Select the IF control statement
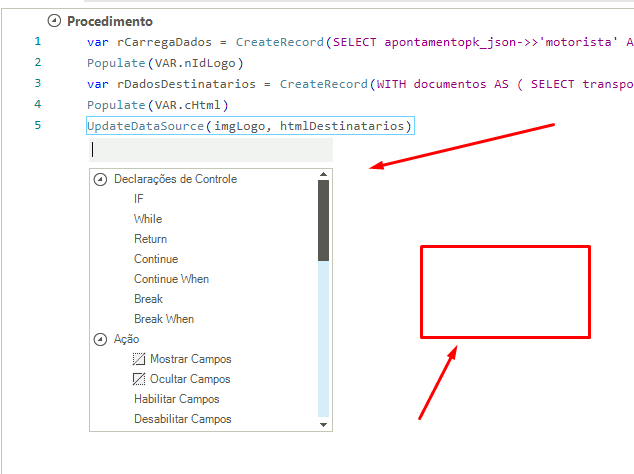Viewport: 634px width, 474px height. click(x=139, y=199)
